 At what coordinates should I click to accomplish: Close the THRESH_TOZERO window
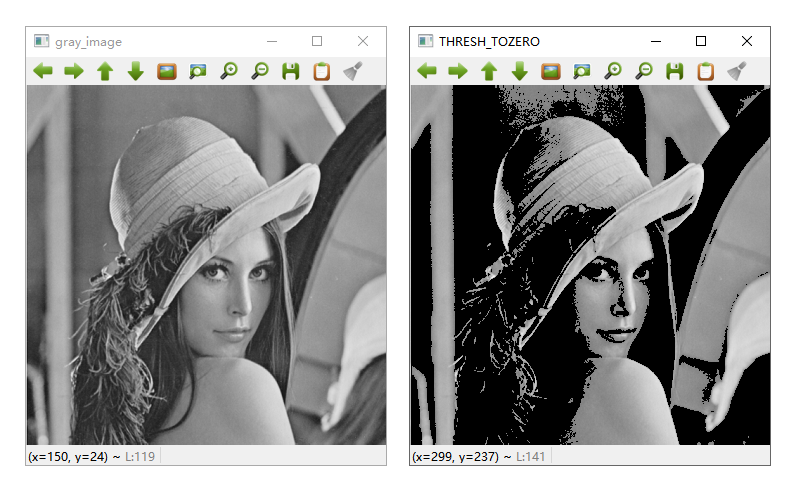[x=746, y=41]
